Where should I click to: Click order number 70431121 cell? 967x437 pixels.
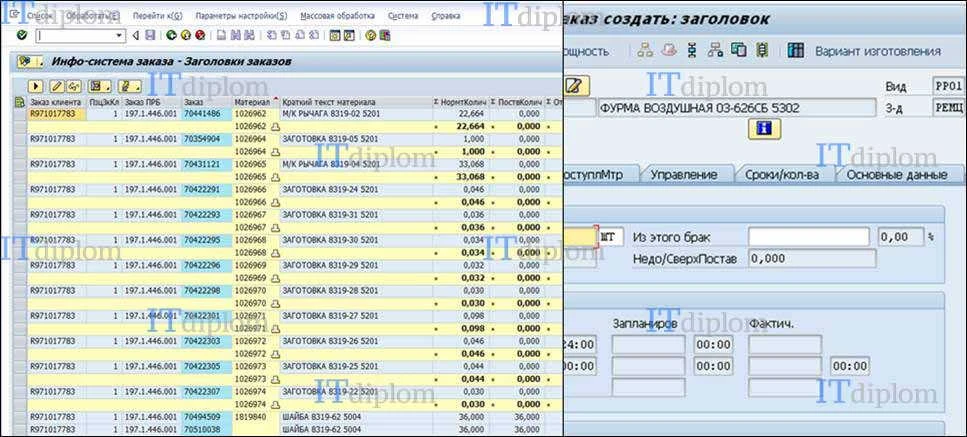point(207,165)
